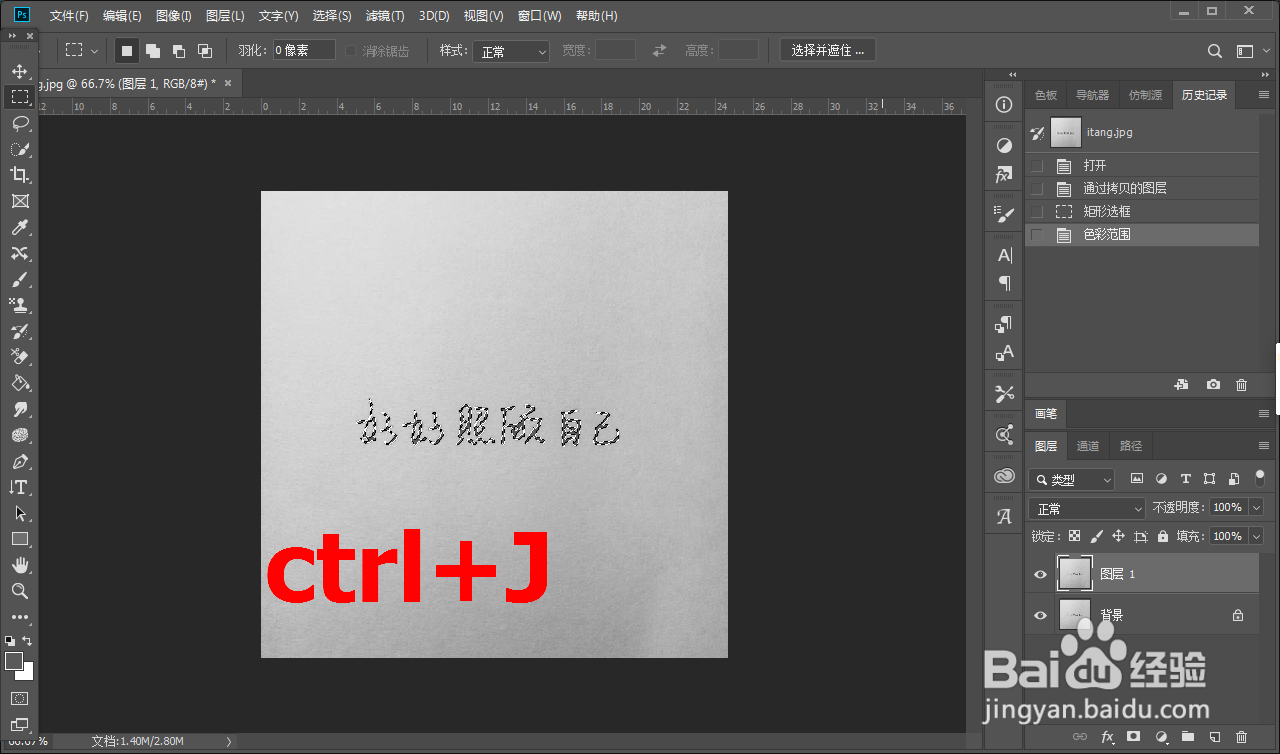The image size is (1280, 754).
Task: Click the foreground color swatch
Action: pyautogui.click(x=14, y=661)
